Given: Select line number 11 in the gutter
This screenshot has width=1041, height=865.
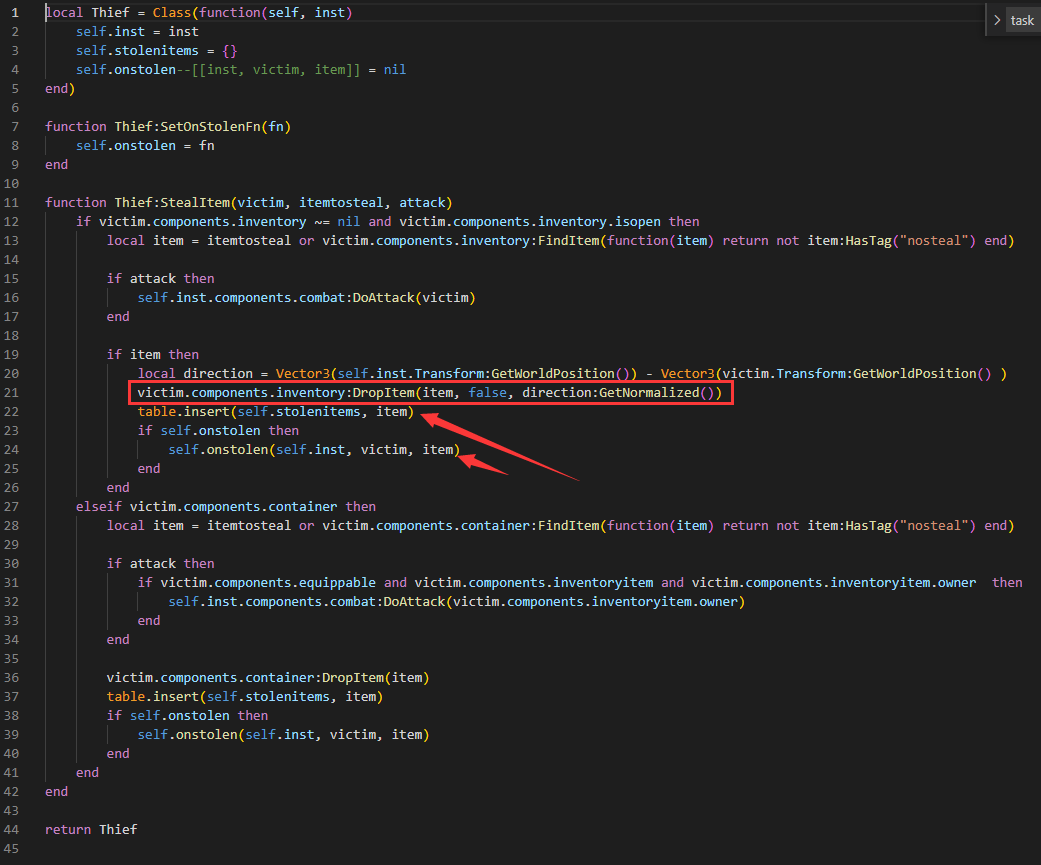Looking at the screenshot, I should click(x=13, y=202).
